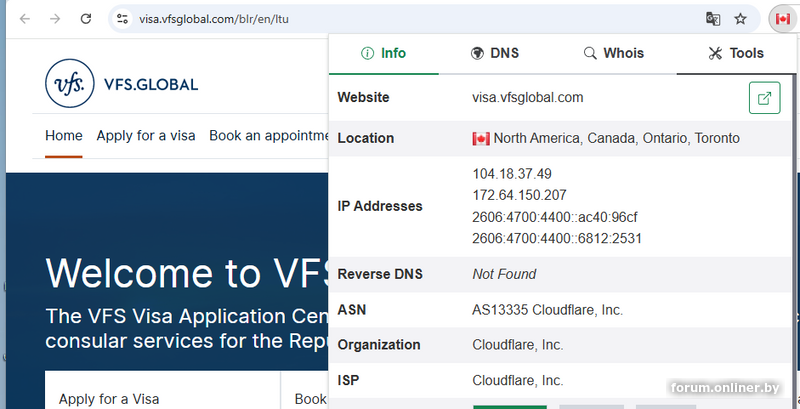The image size is (800, 409).
Task: Open Apply for a visa menu item
Action: pyautogui.click(x=146, y=136)
